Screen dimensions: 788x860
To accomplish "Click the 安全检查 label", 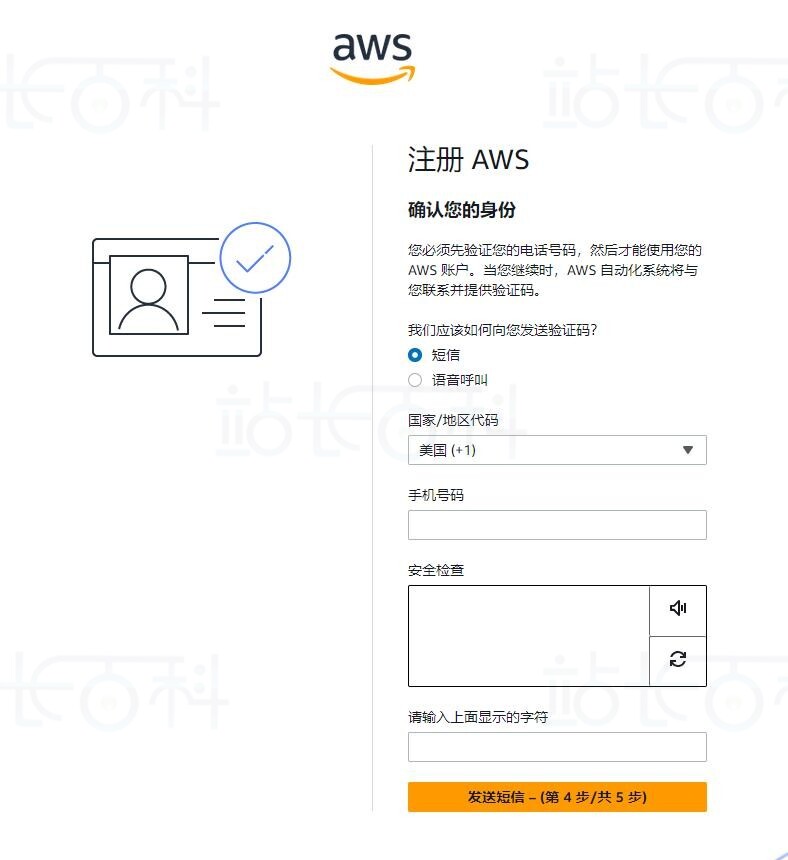I will 436,570.
